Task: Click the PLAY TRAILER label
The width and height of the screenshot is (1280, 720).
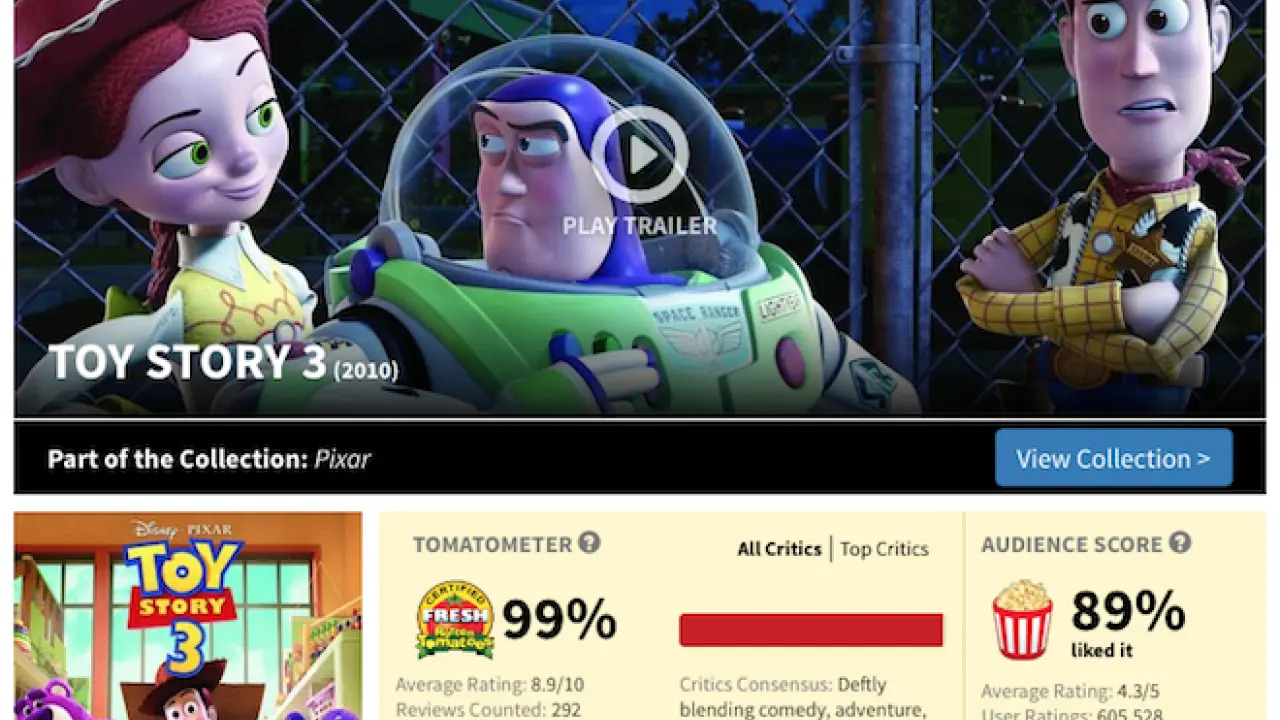Action: coord(640,226)
